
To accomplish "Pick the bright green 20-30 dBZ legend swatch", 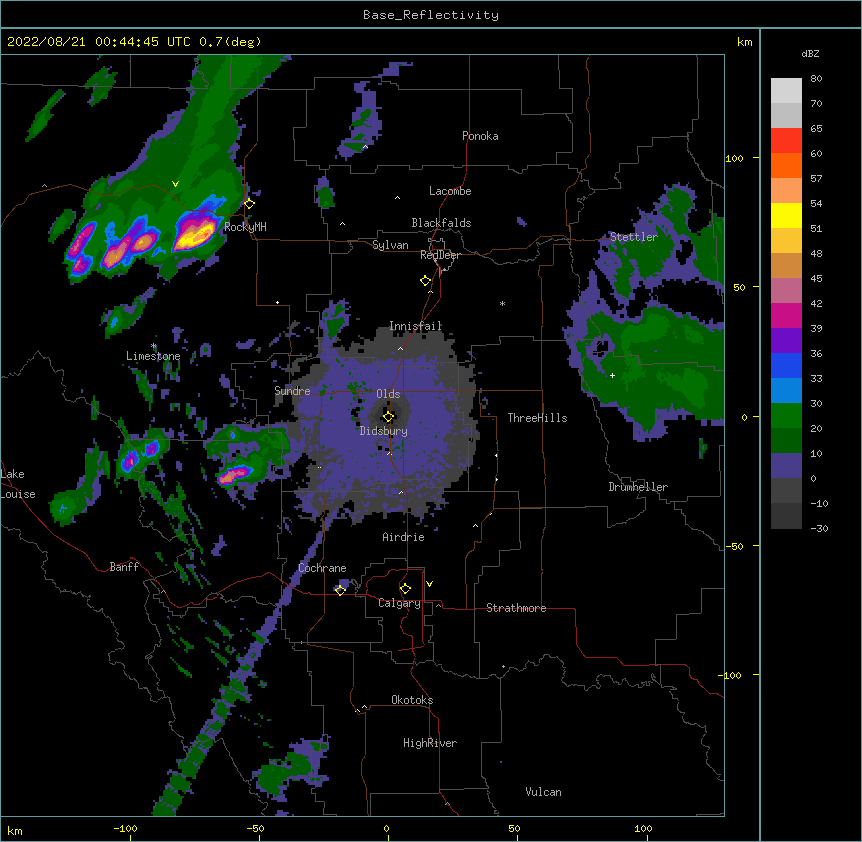I will click(x=786, y=416).
